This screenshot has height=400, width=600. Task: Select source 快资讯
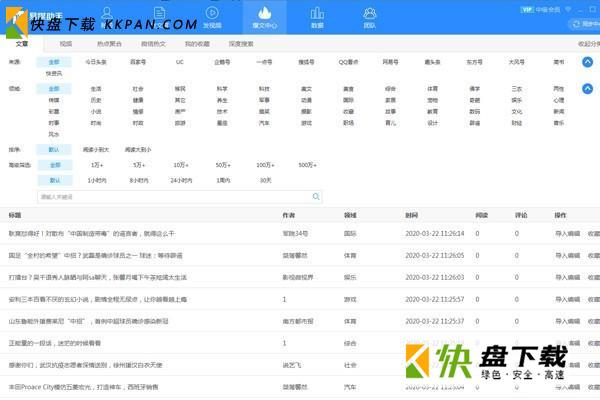(x=54, y=73)
